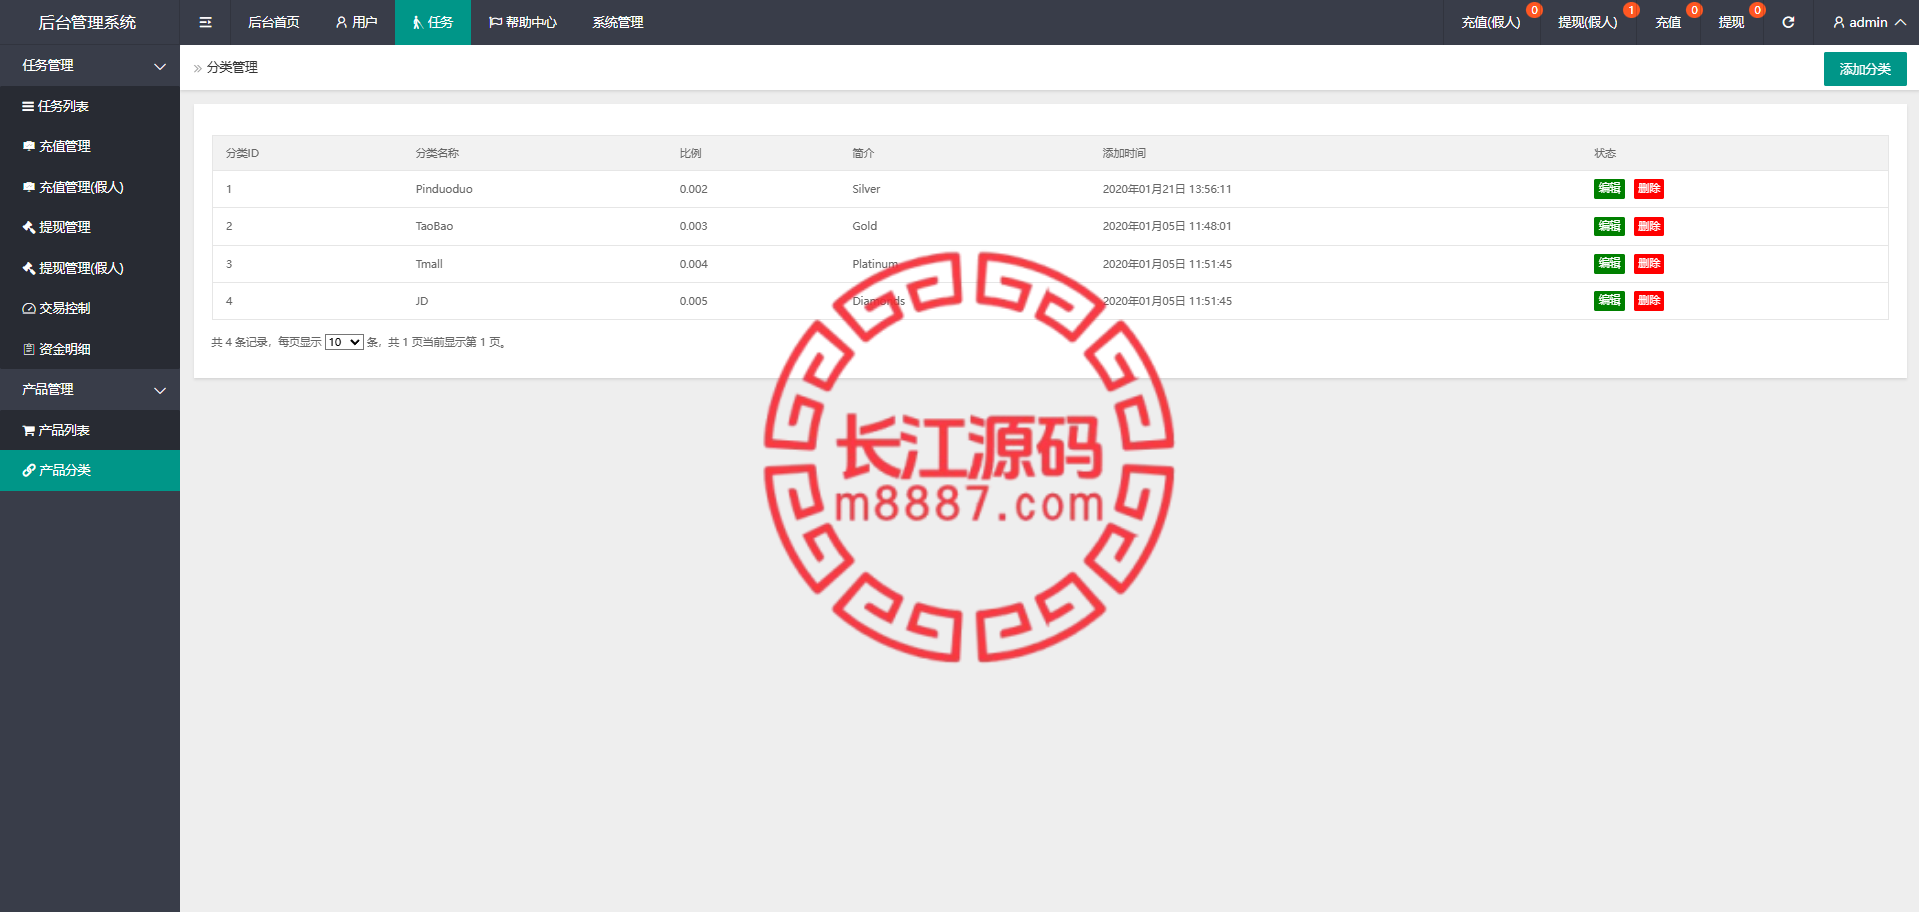Open 交易控制 in sidebar

click(90, 308)
